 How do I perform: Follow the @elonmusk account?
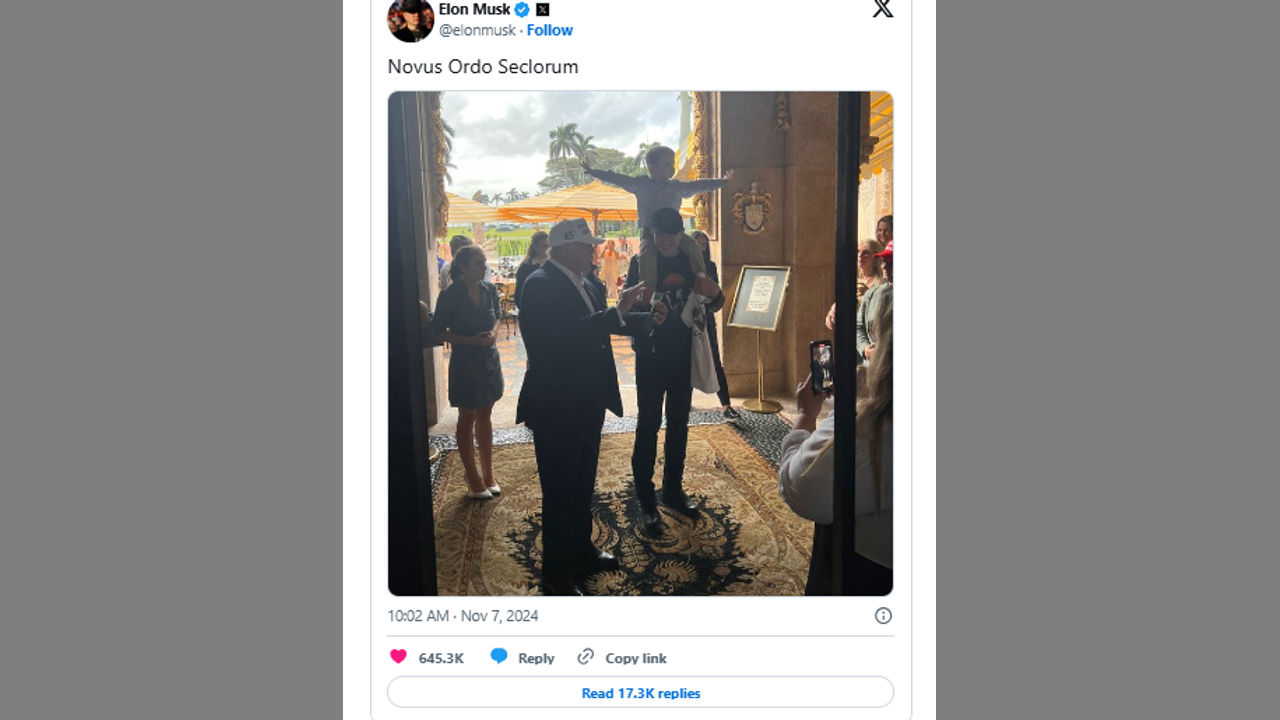pyautogui.click(x=550, y=30)
